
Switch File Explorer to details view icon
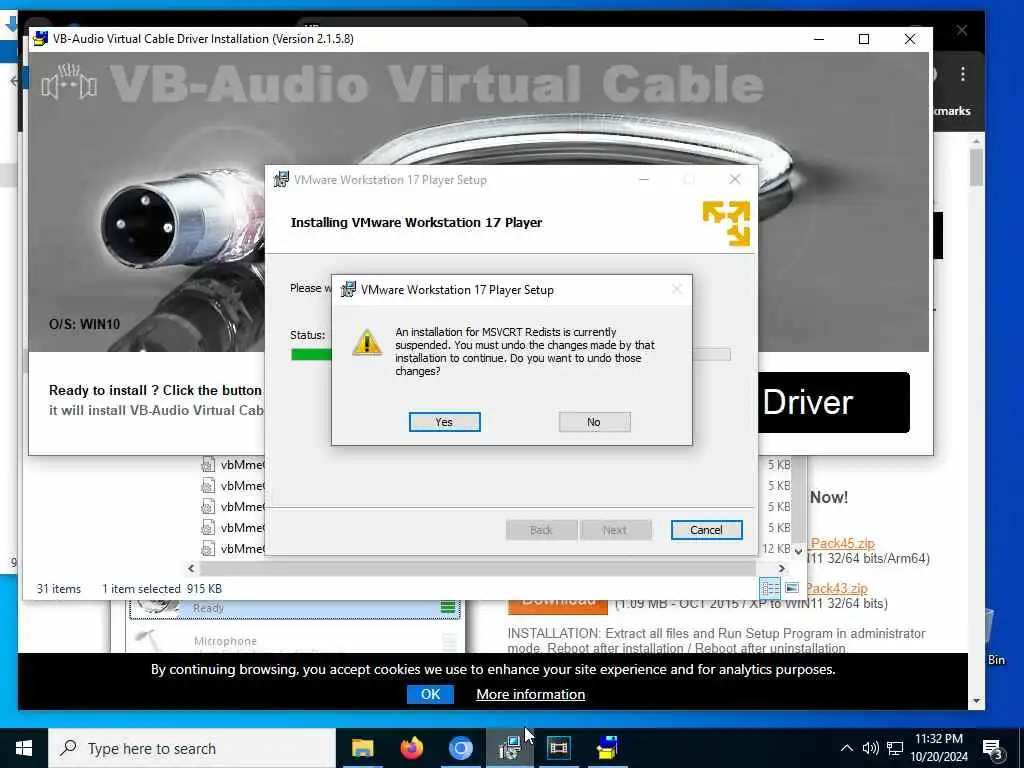[x=770, y=588]
